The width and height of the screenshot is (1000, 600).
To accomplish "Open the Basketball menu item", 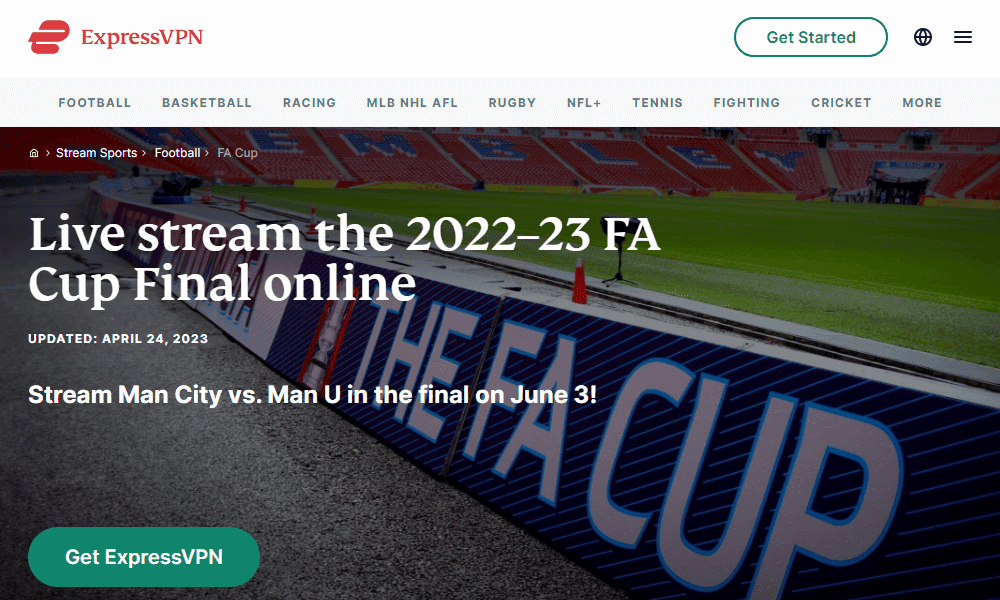I will 207,103.
